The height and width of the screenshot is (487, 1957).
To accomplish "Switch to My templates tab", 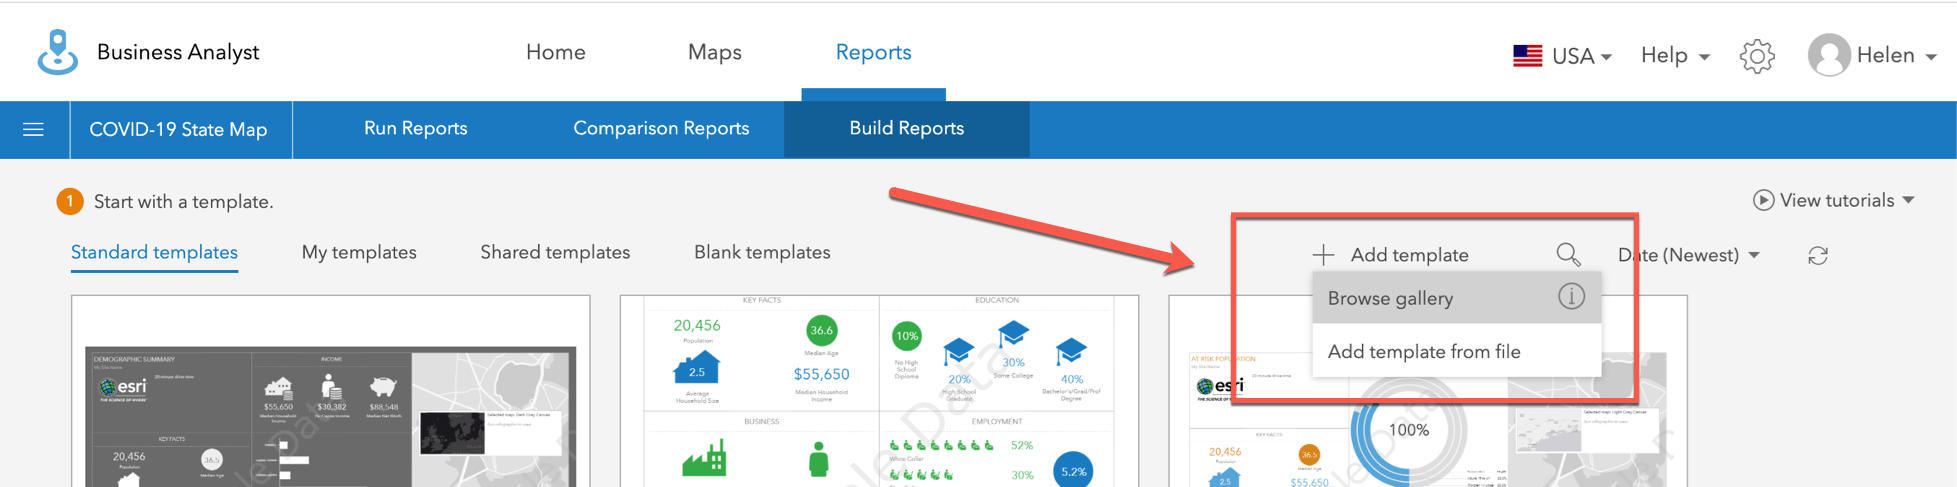I will (359, 252).
